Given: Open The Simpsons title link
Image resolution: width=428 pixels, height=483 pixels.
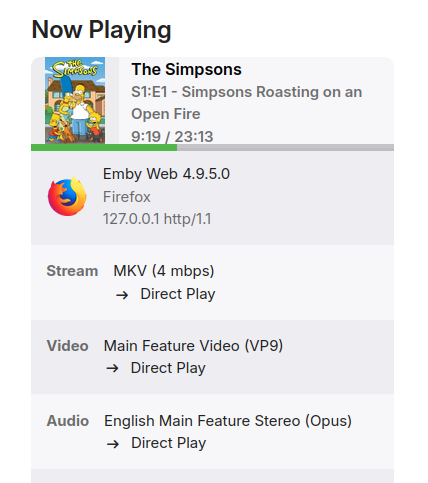Looking at the screenshot, I should (186, 69).
